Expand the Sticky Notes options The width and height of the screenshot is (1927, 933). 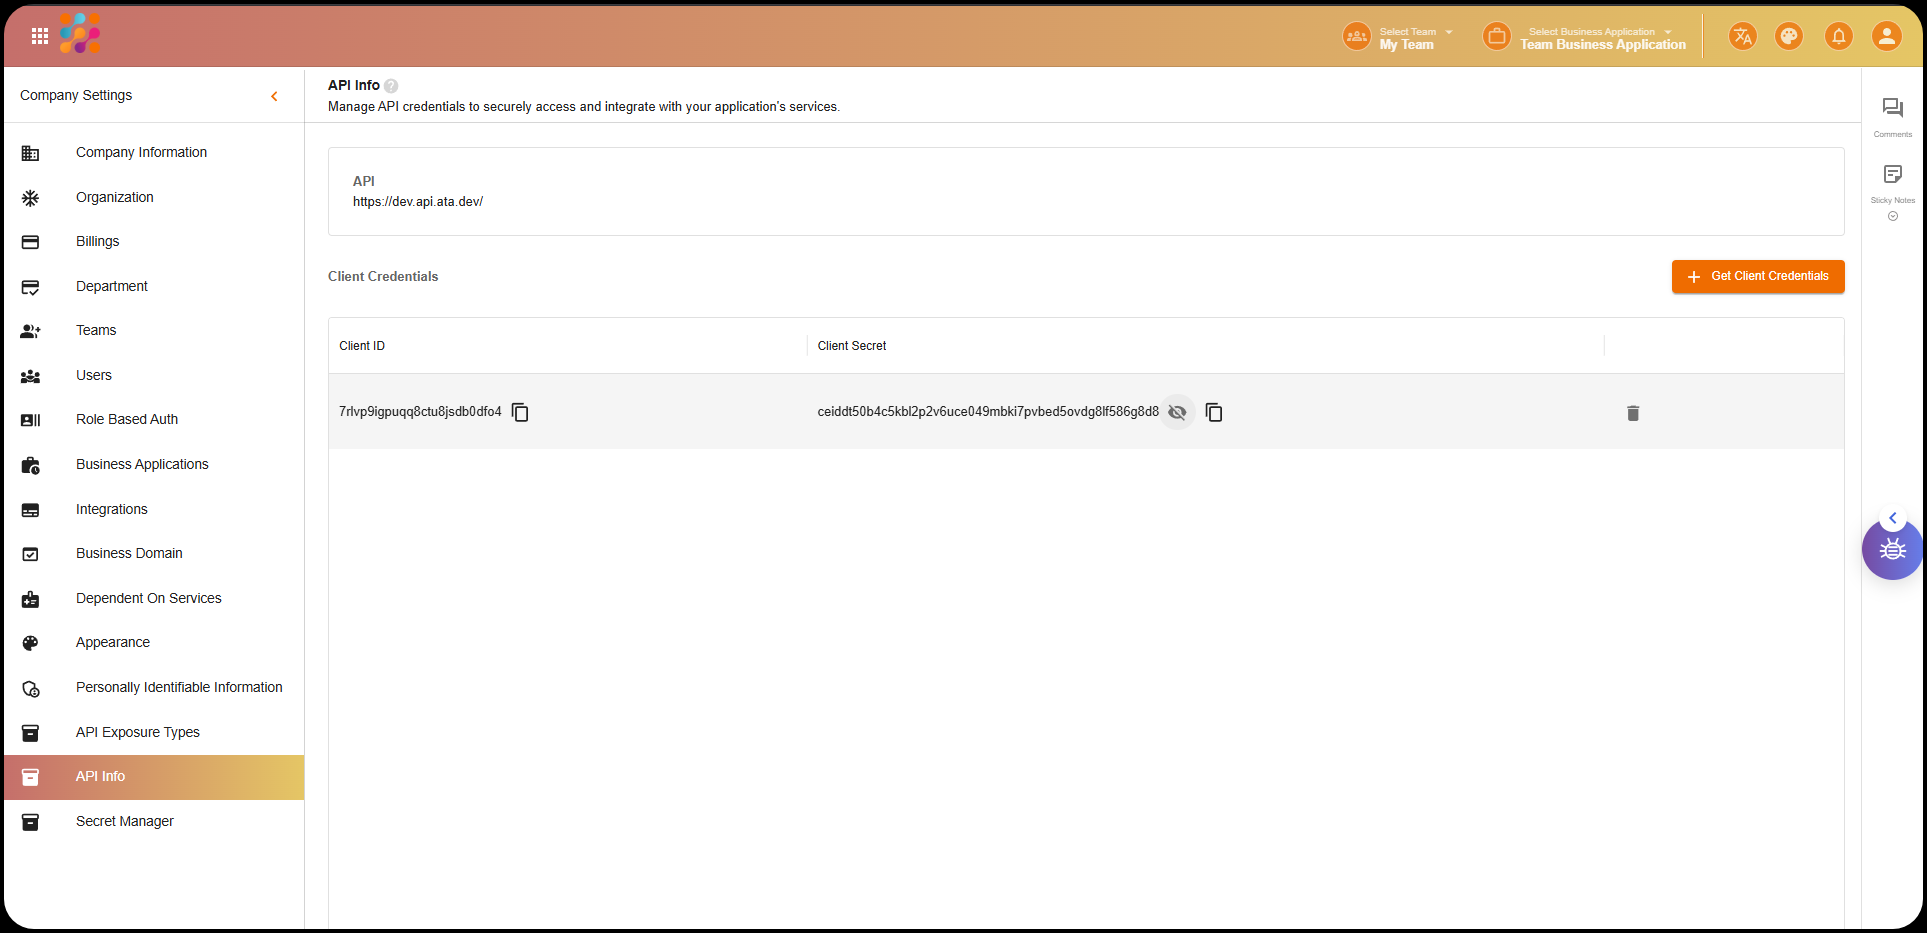(1893, 216)
